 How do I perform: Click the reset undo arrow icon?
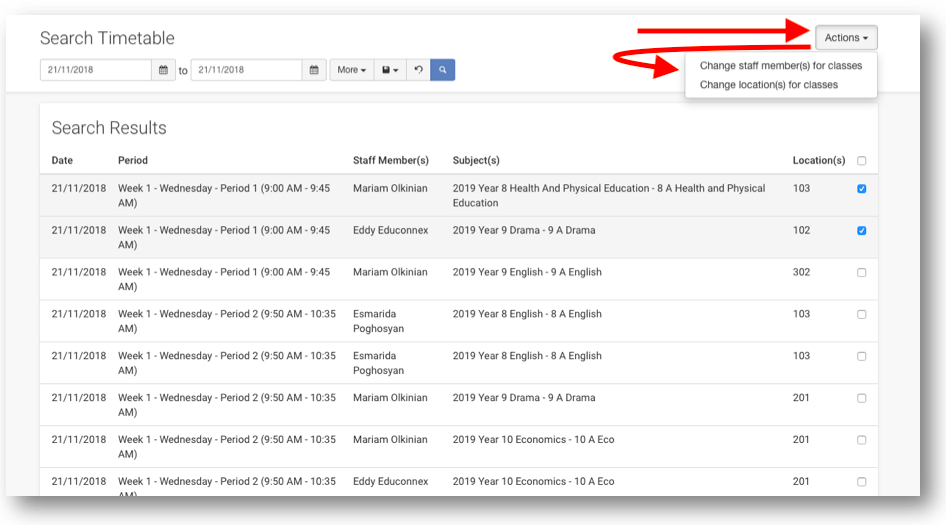[418, 70]
